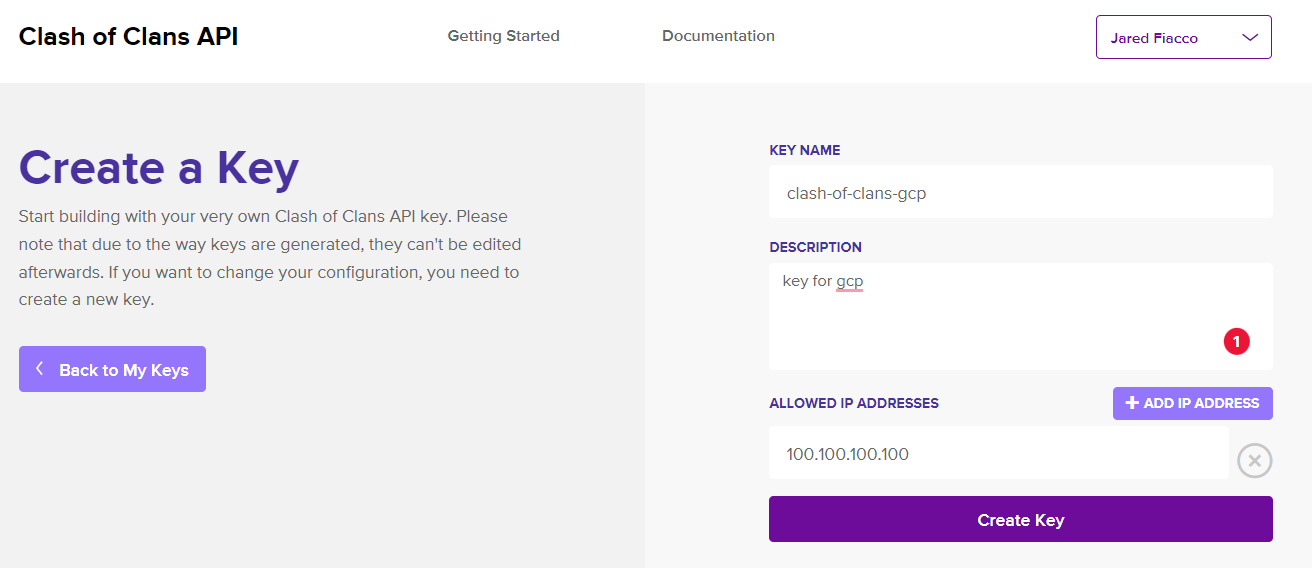Focus the Key Name input field
Screen dimensions: 1312x568
(x=1021, y=192)
